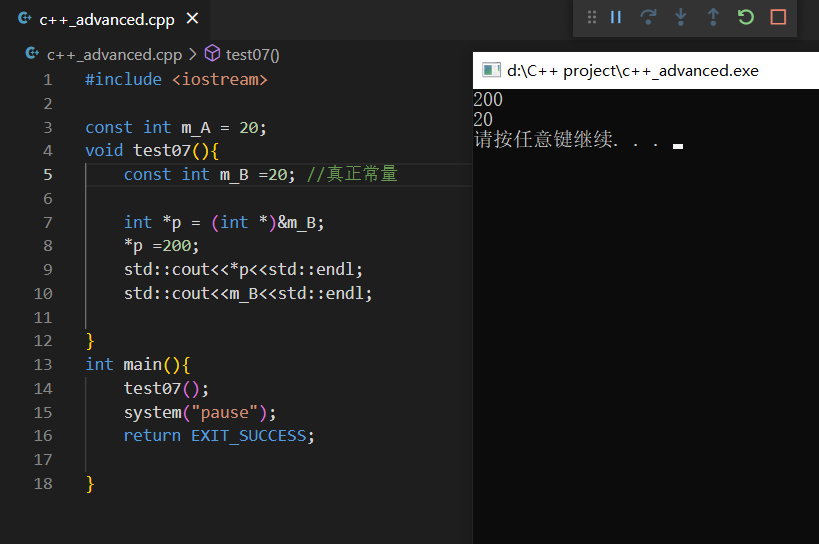Click line number 5 in the gutter
The image size is (819, 544).
(47, 174)
